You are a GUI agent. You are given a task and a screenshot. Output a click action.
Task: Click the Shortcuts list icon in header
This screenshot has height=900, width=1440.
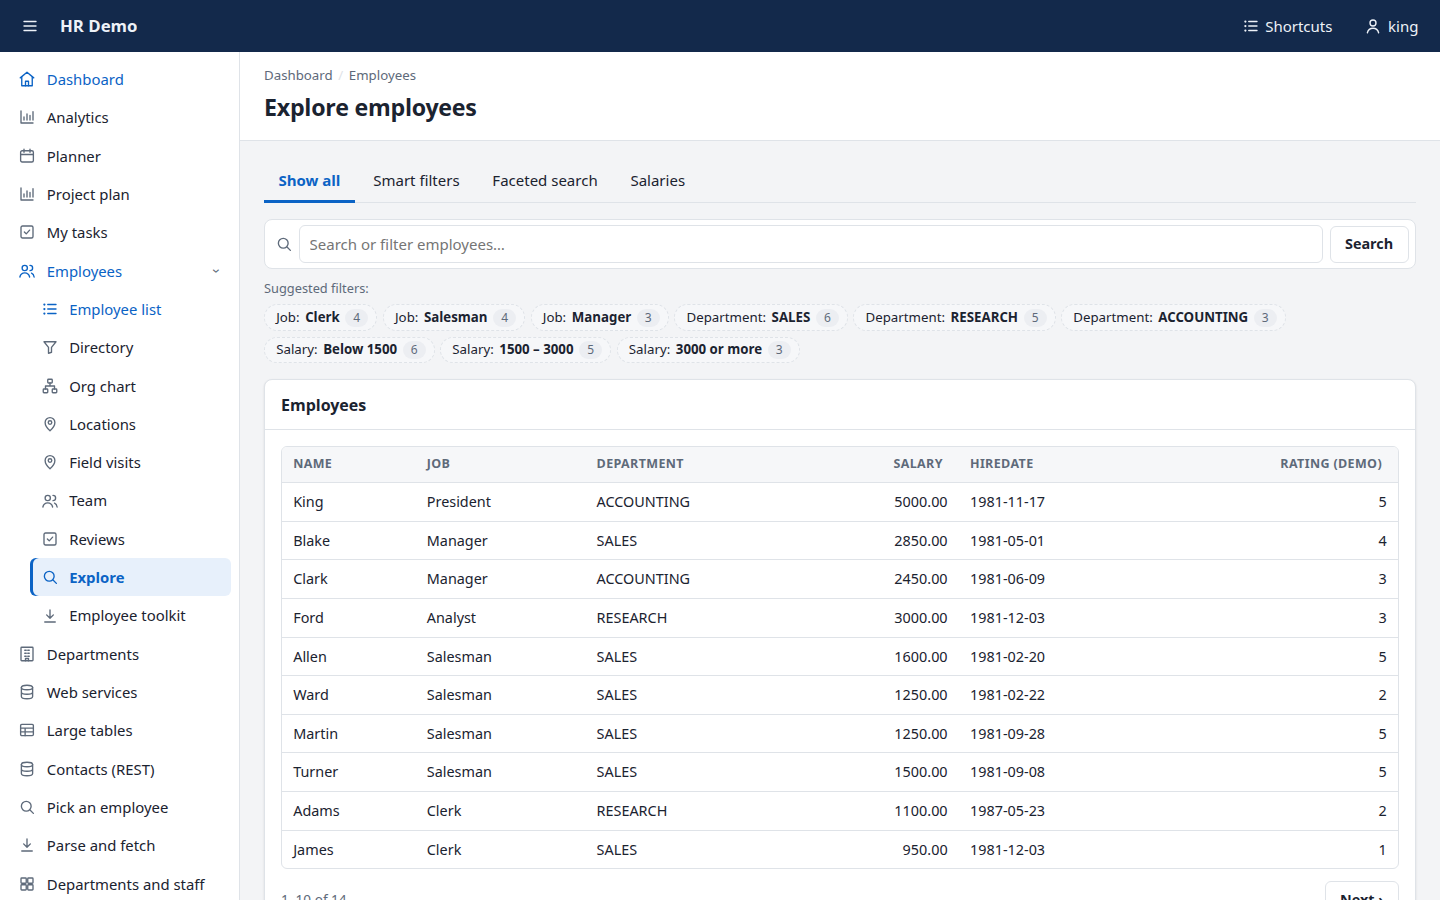pos(1250,26)
